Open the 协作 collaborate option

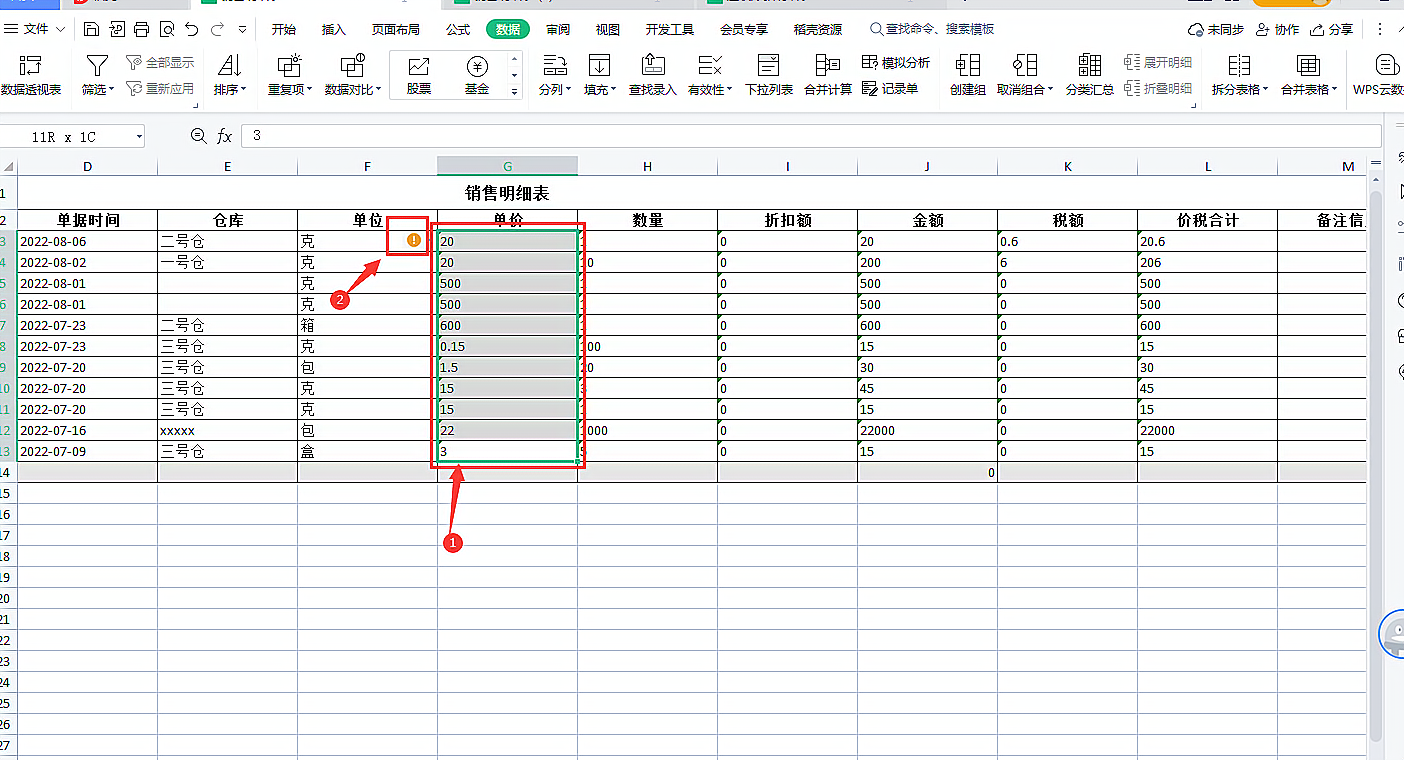[1278, 30]
